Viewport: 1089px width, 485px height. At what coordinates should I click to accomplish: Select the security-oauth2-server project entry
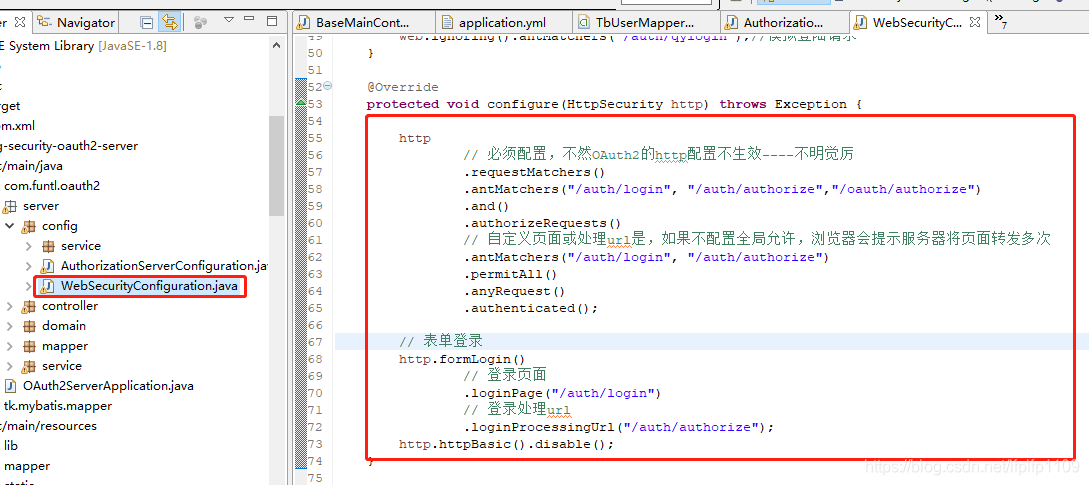click(69, 146)
